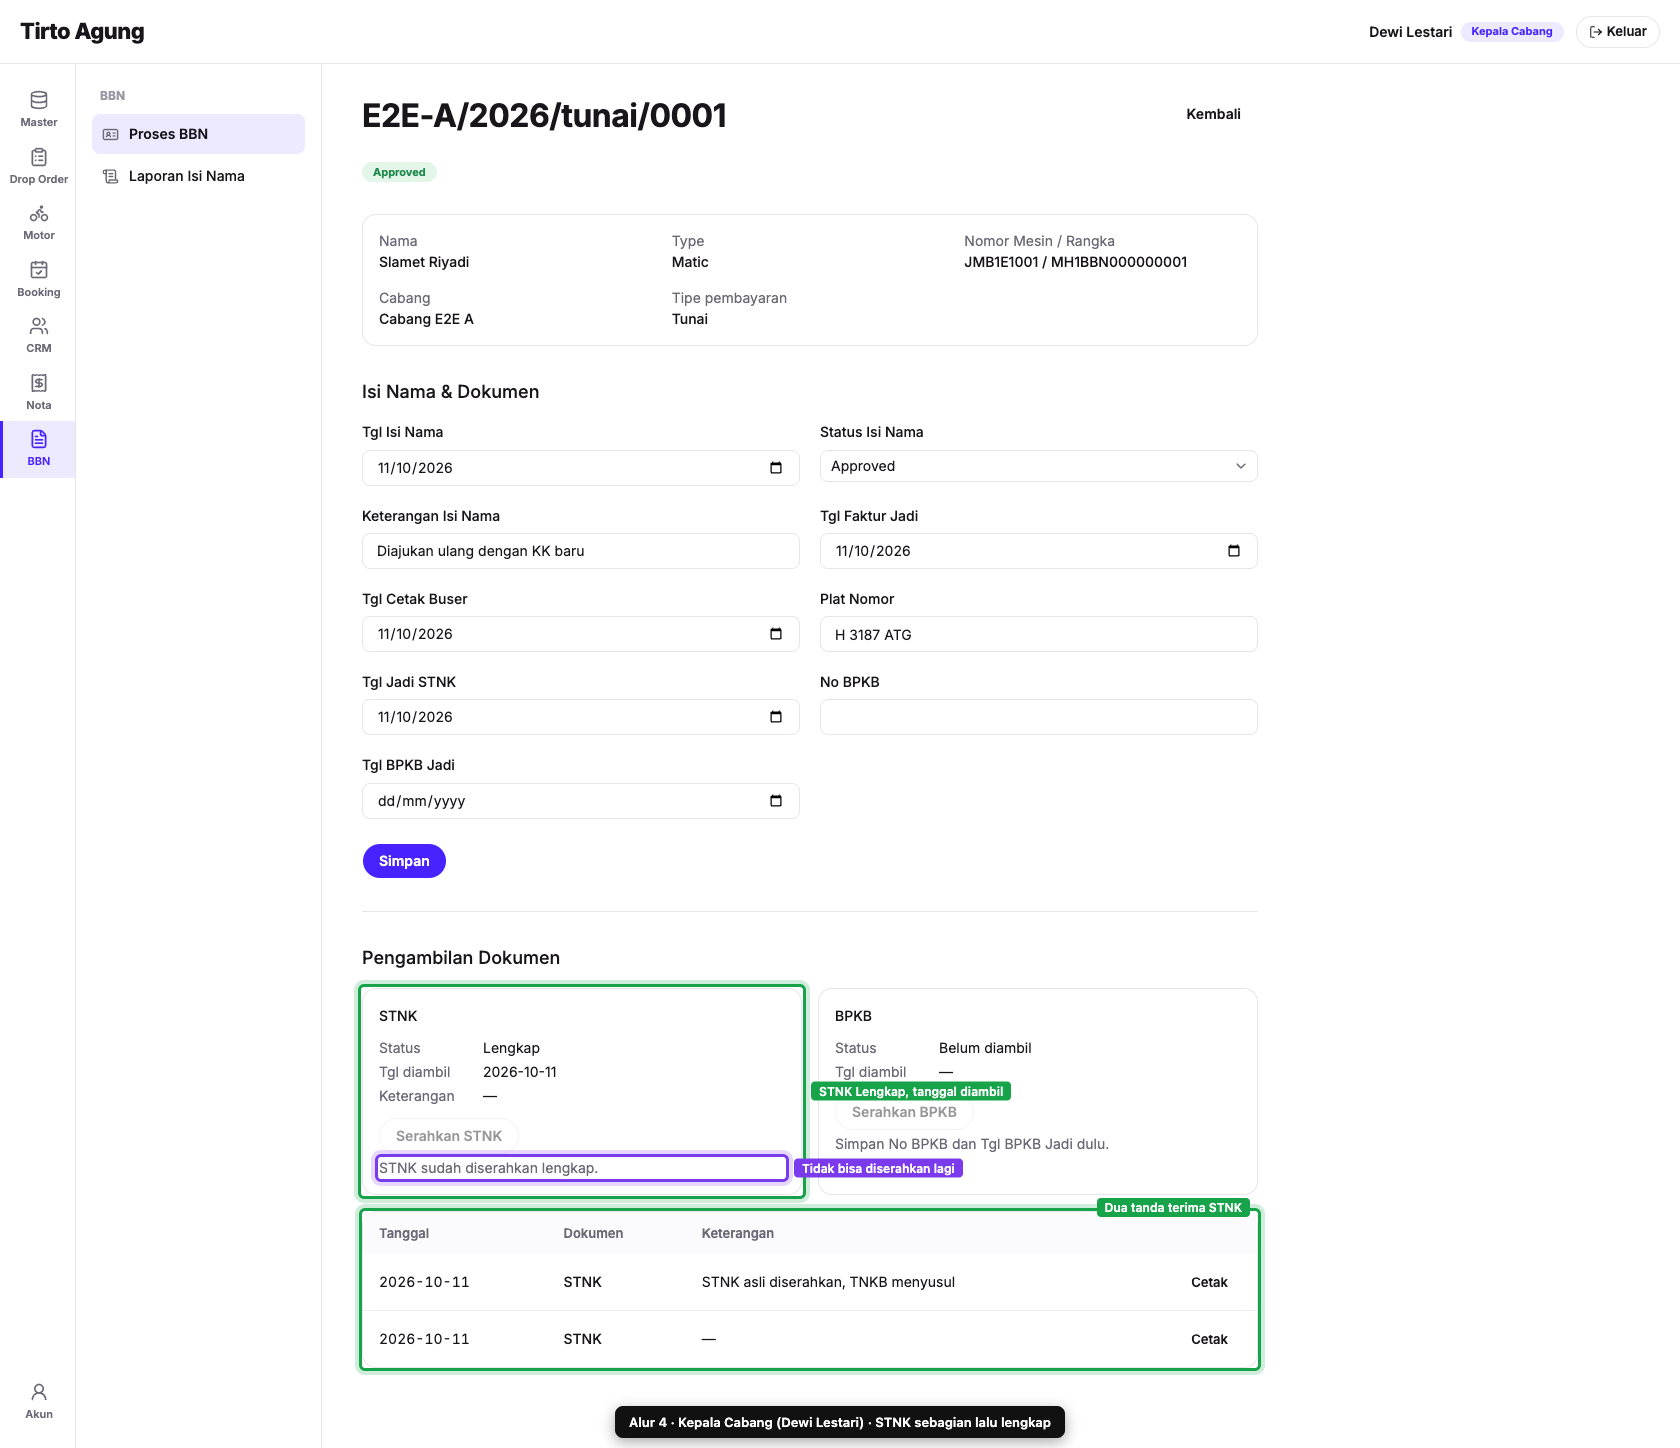Click the Tgl BPKB Jadi date field
The width and height of the screenshot is (1680, 1448).
click(x=580, y=801)
